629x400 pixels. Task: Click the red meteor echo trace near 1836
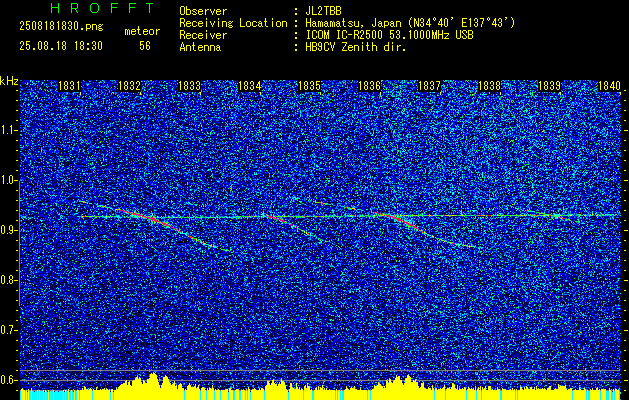[405, 222]
